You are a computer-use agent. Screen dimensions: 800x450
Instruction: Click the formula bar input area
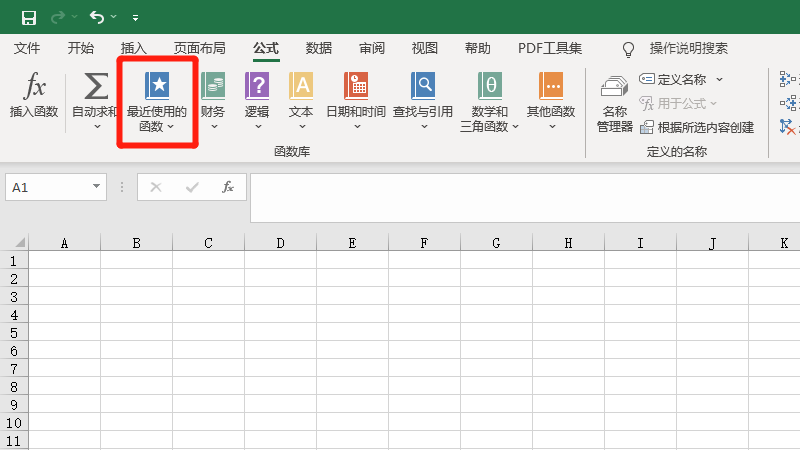tap(520, 197)
